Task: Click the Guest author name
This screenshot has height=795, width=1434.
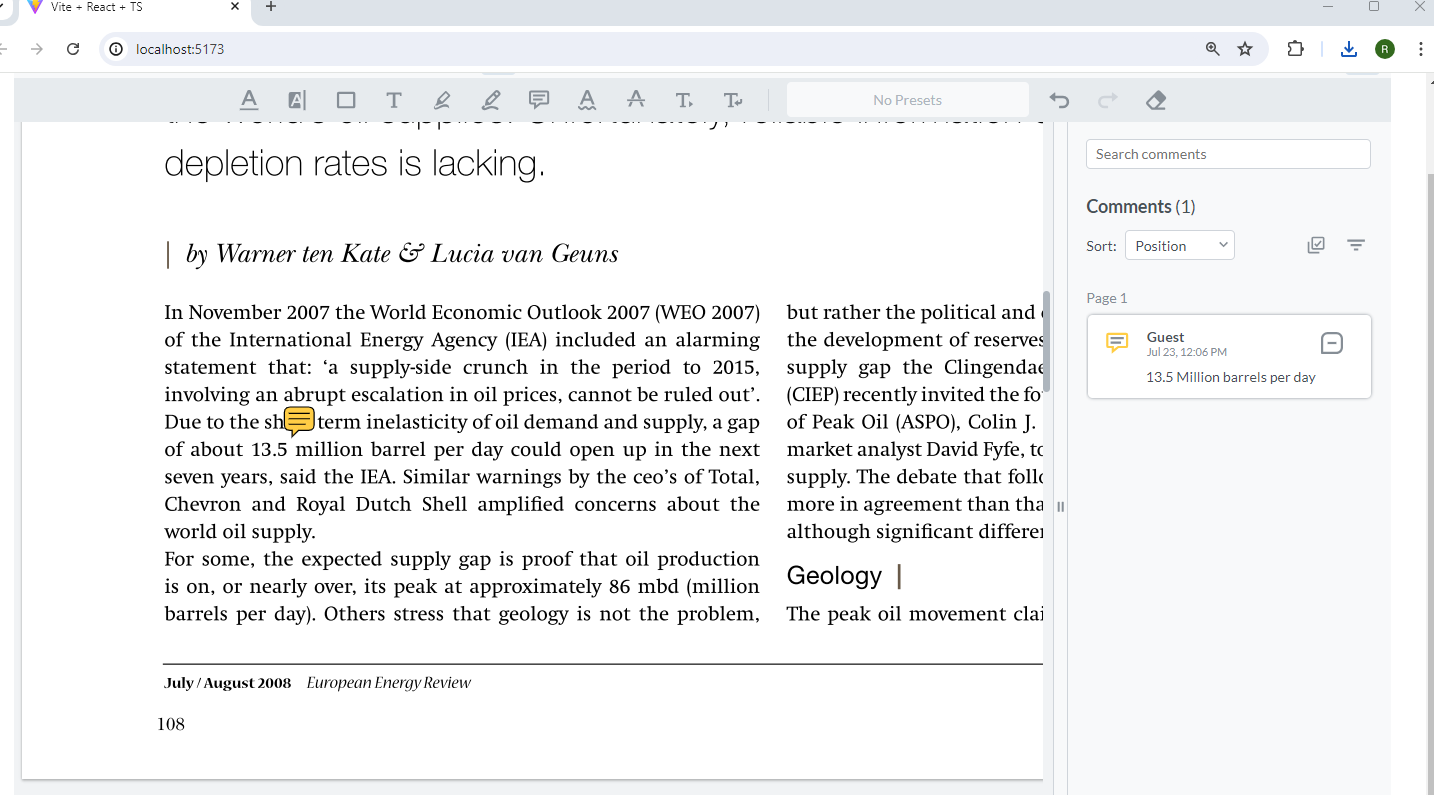Action: point(1165,337)
